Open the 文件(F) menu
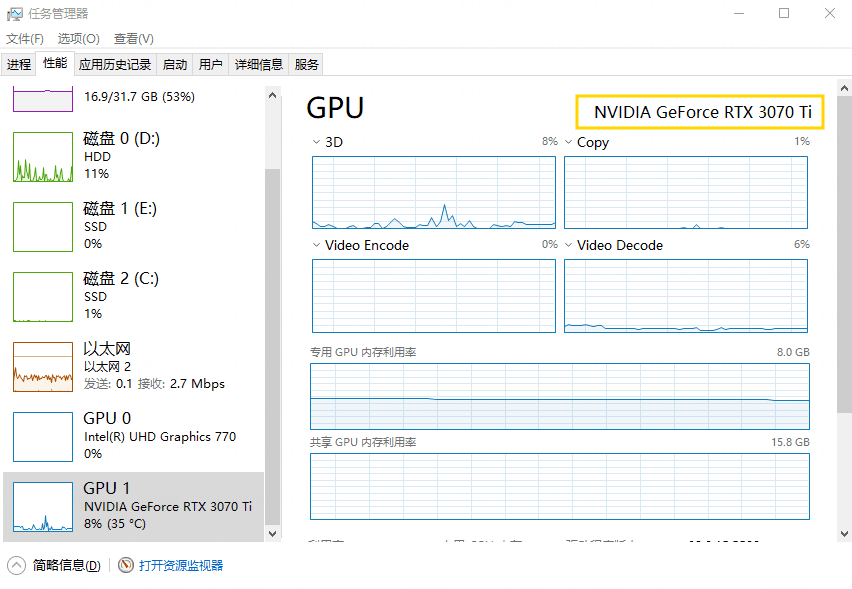This screenshot has width=852, height=589. 24,39
